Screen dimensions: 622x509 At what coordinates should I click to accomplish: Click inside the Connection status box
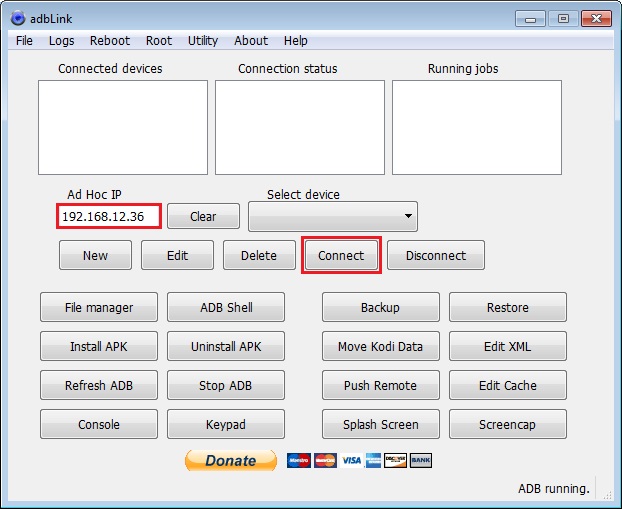[300, 127]
